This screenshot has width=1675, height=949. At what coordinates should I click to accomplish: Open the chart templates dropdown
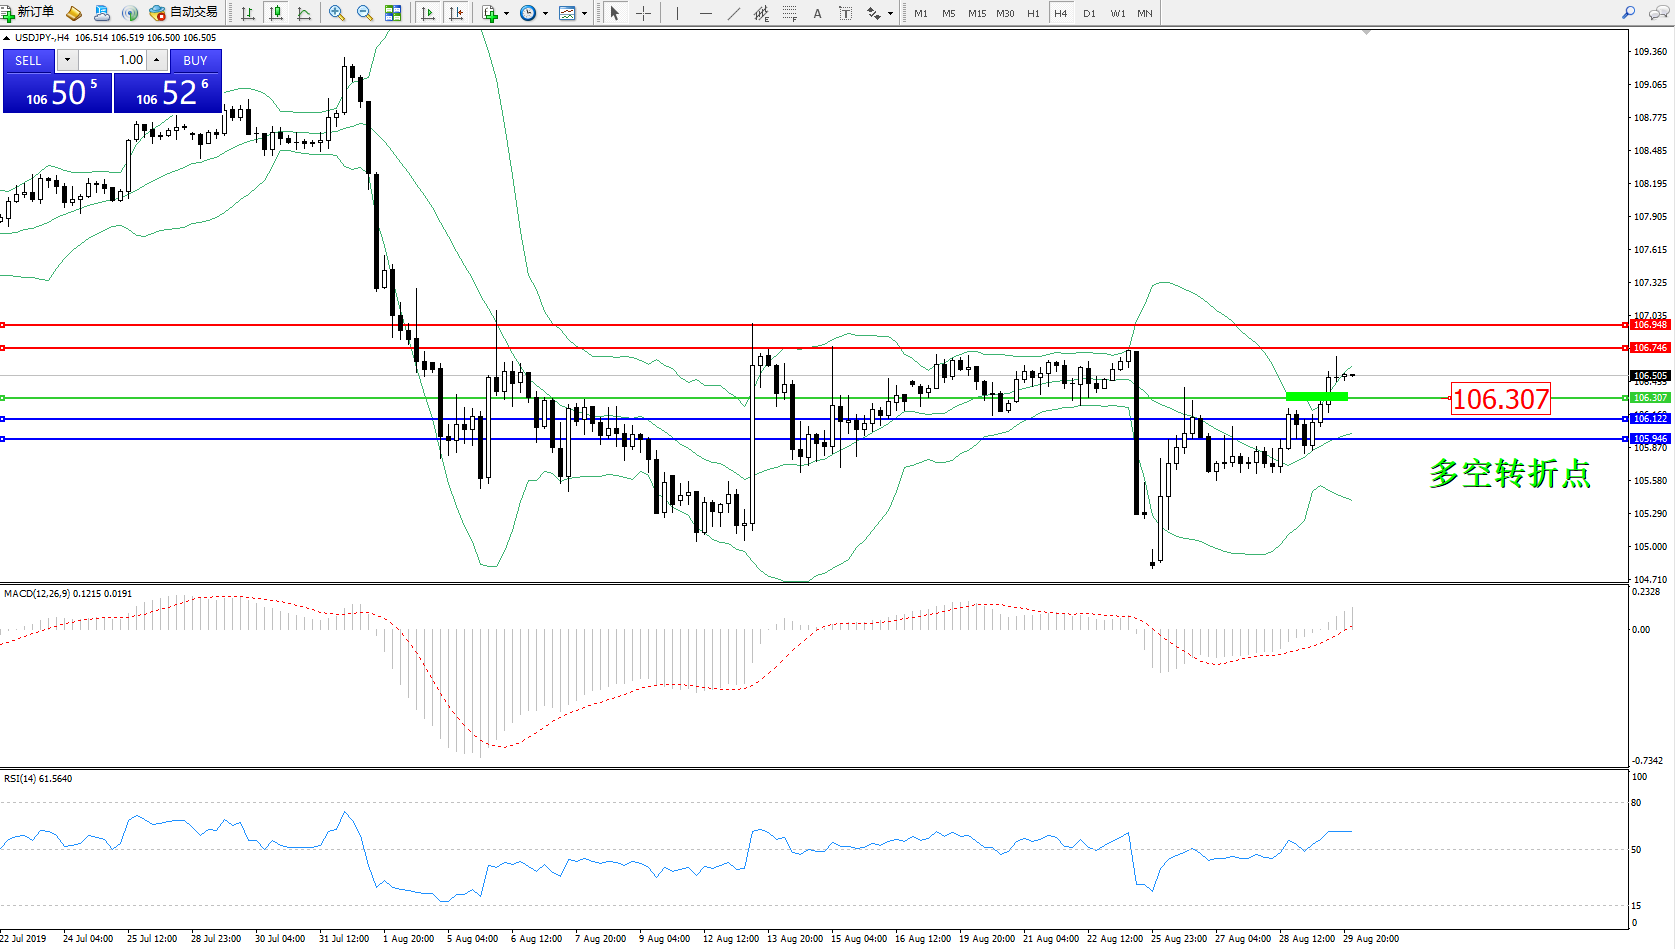tap(584, 13)
